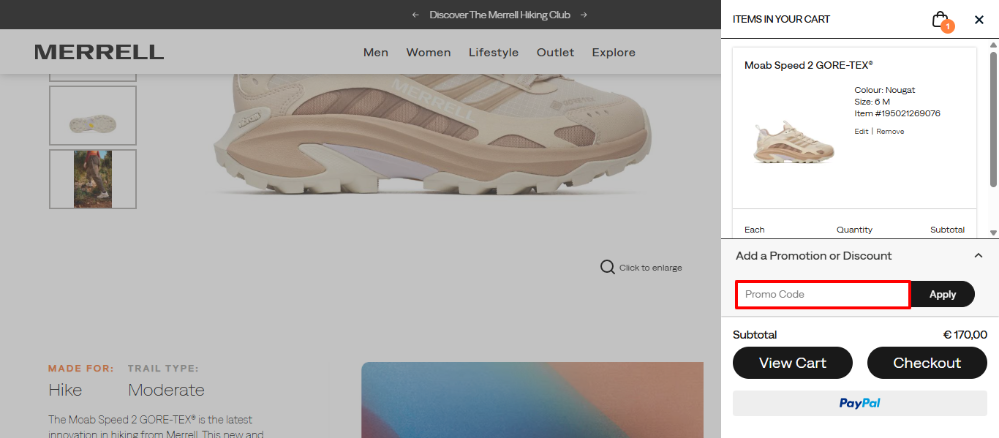Open the Lifestyle menu

tap(494, 52)
